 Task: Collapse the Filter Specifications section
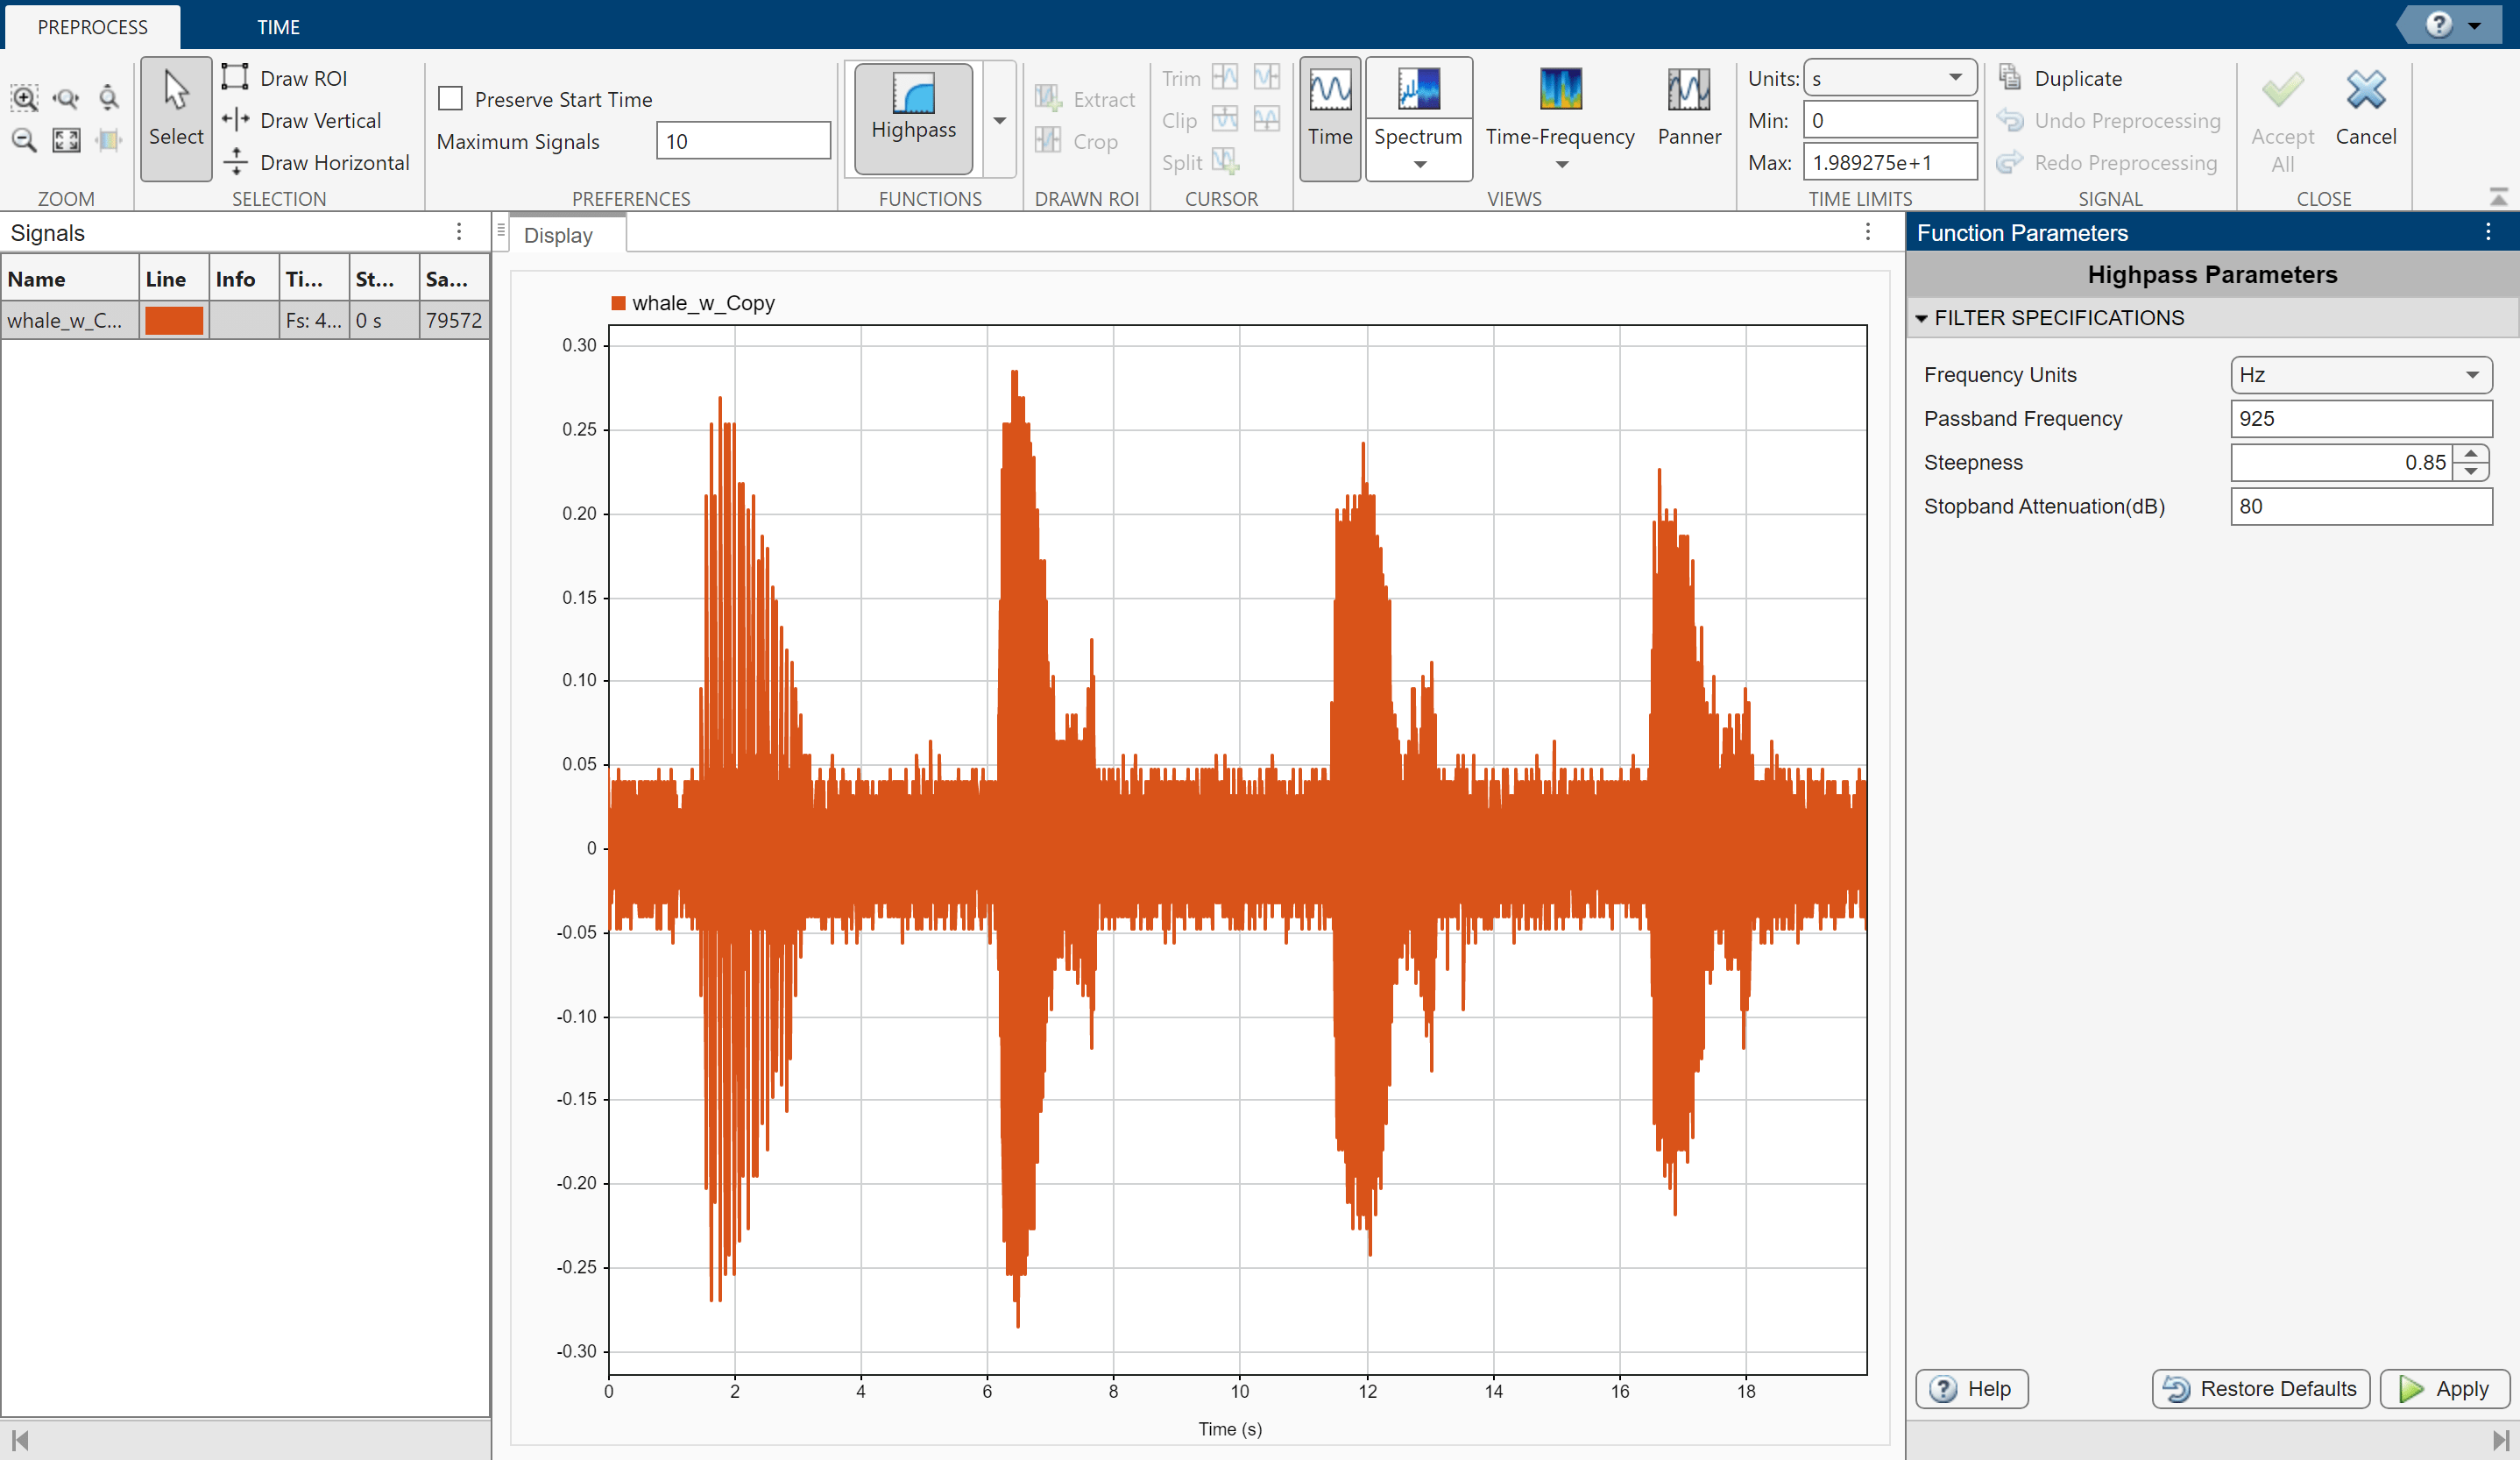[1923, 318]
